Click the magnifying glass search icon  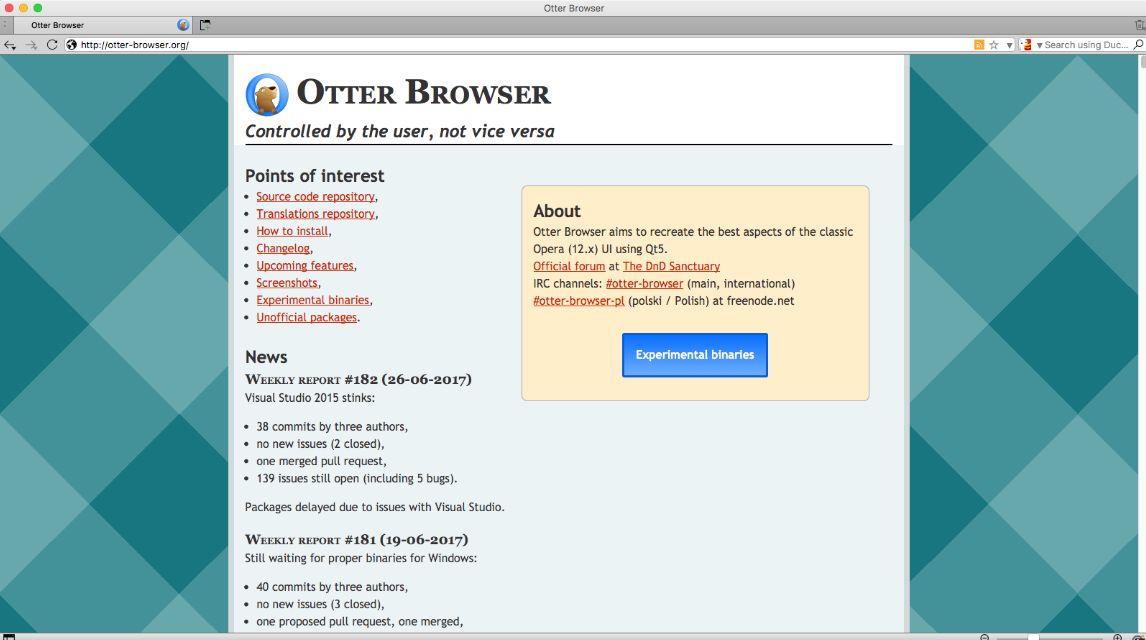pyautogui.click(x=1138, y=45)
